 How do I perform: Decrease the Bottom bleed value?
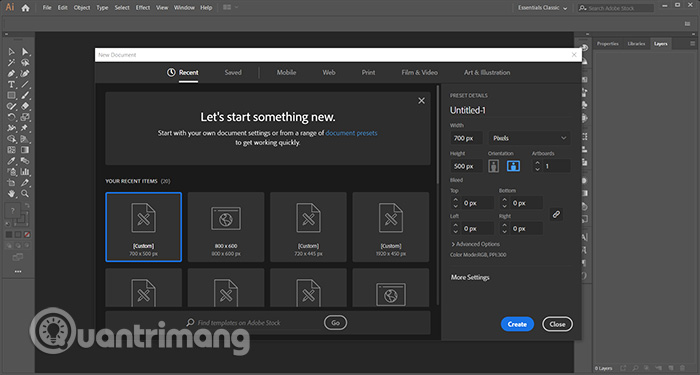coord(504,206)
